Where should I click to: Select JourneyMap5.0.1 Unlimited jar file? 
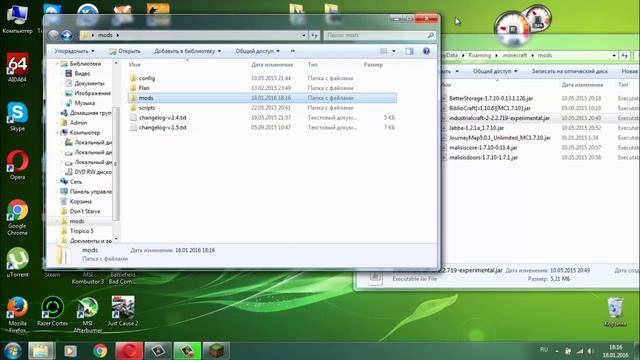500,138
